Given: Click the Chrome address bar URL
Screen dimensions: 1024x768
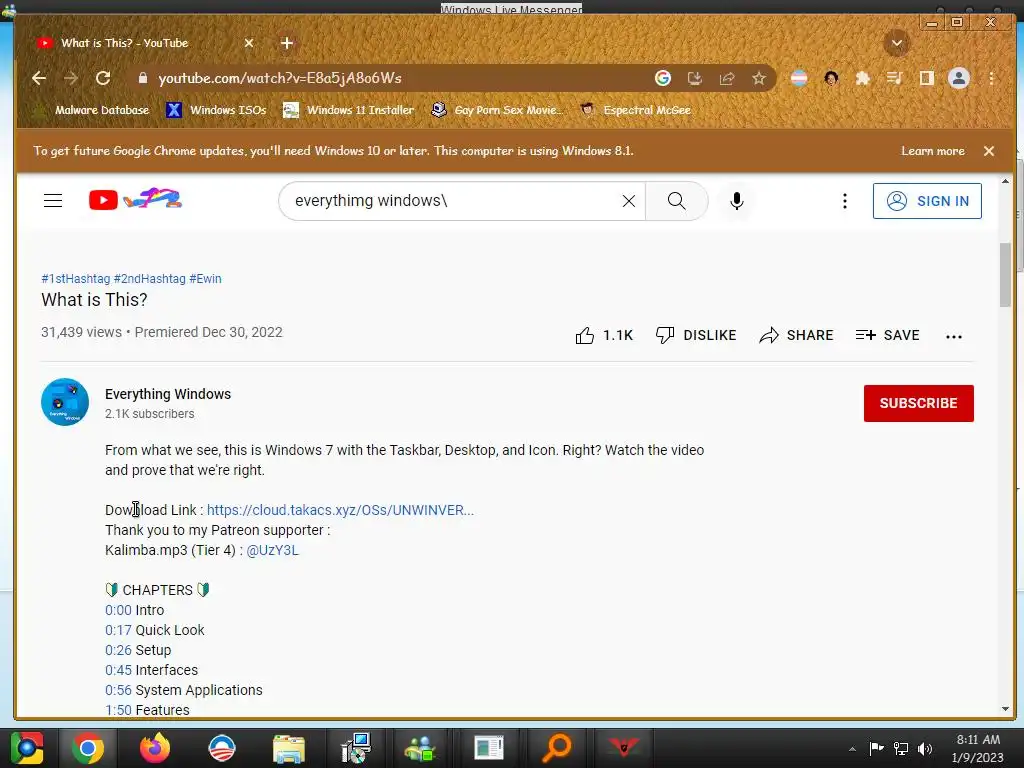Looking at the screenshot, I should (280, 78).
